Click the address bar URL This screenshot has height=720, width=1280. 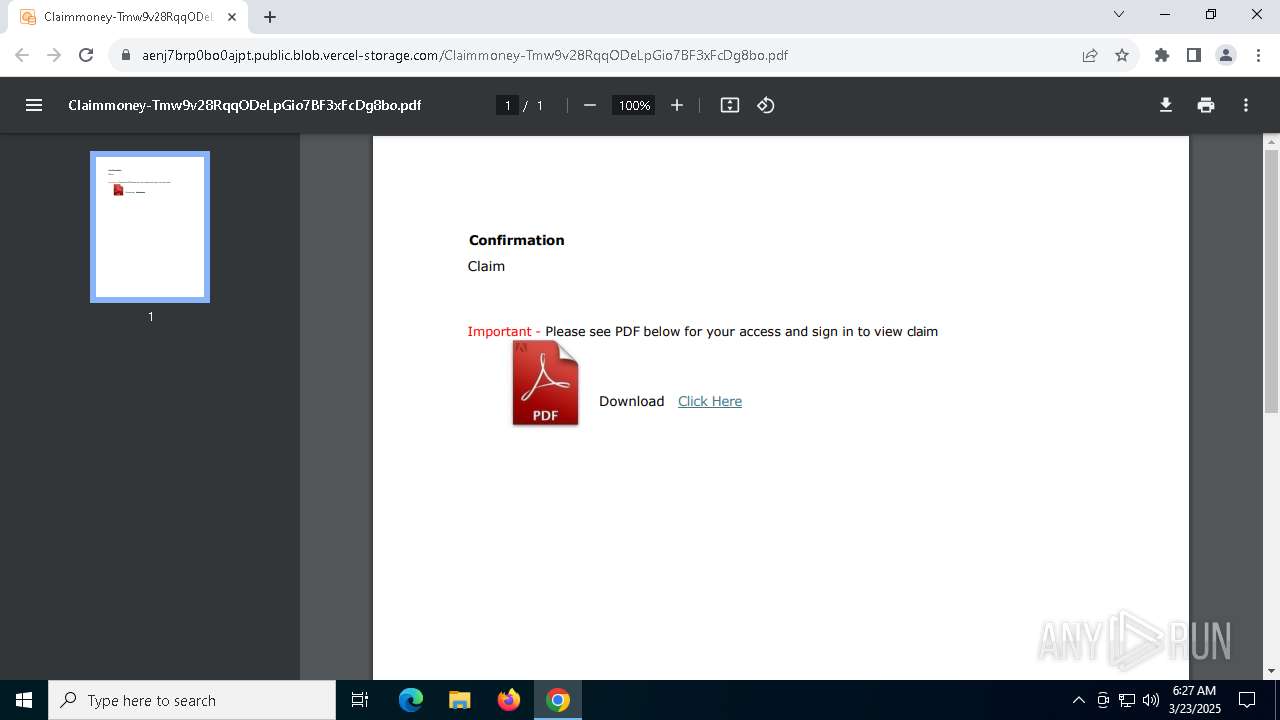tap(465, 55)
